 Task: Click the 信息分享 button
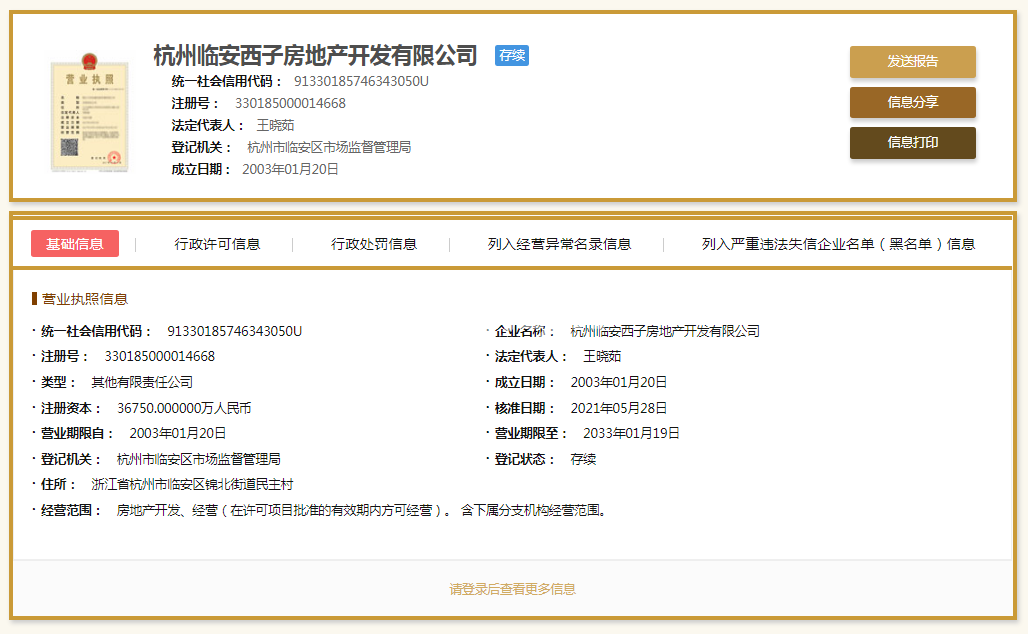click(x=913, y=102)
